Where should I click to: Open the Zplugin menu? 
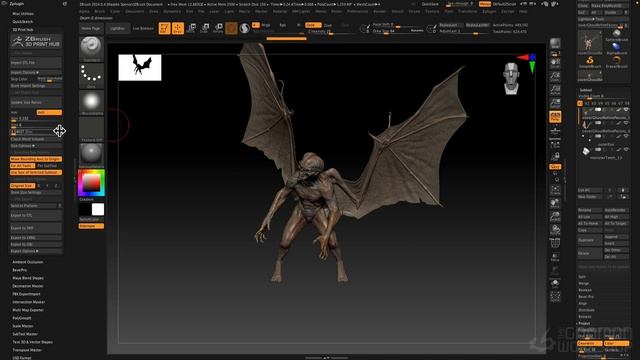[489, 11]
